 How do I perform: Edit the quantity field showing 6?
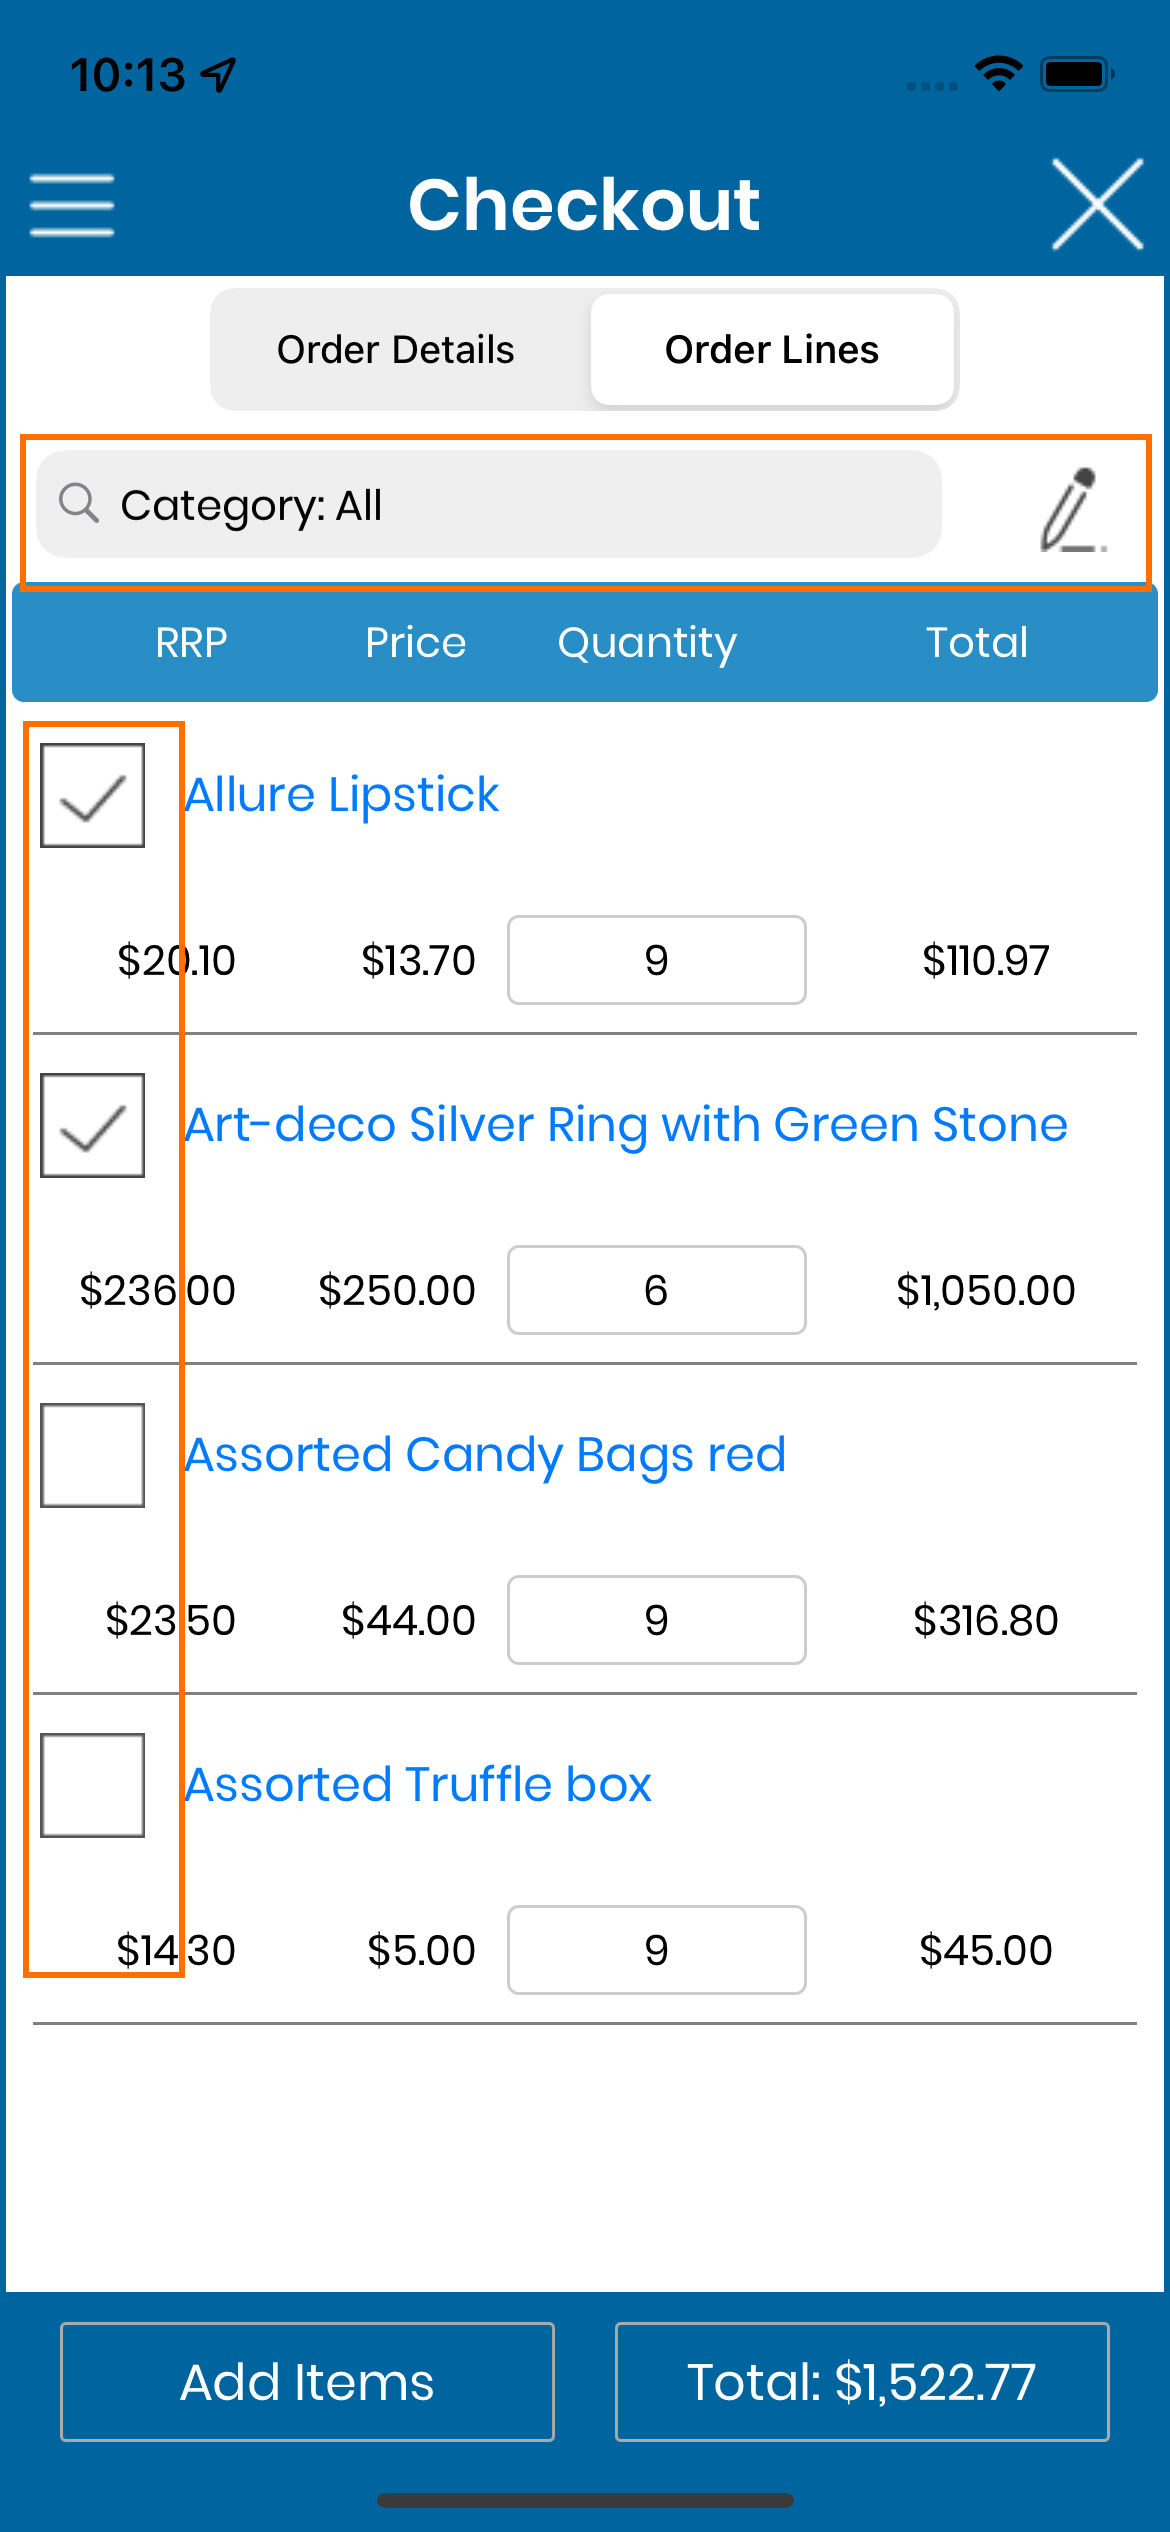[x=657, y=1290]
